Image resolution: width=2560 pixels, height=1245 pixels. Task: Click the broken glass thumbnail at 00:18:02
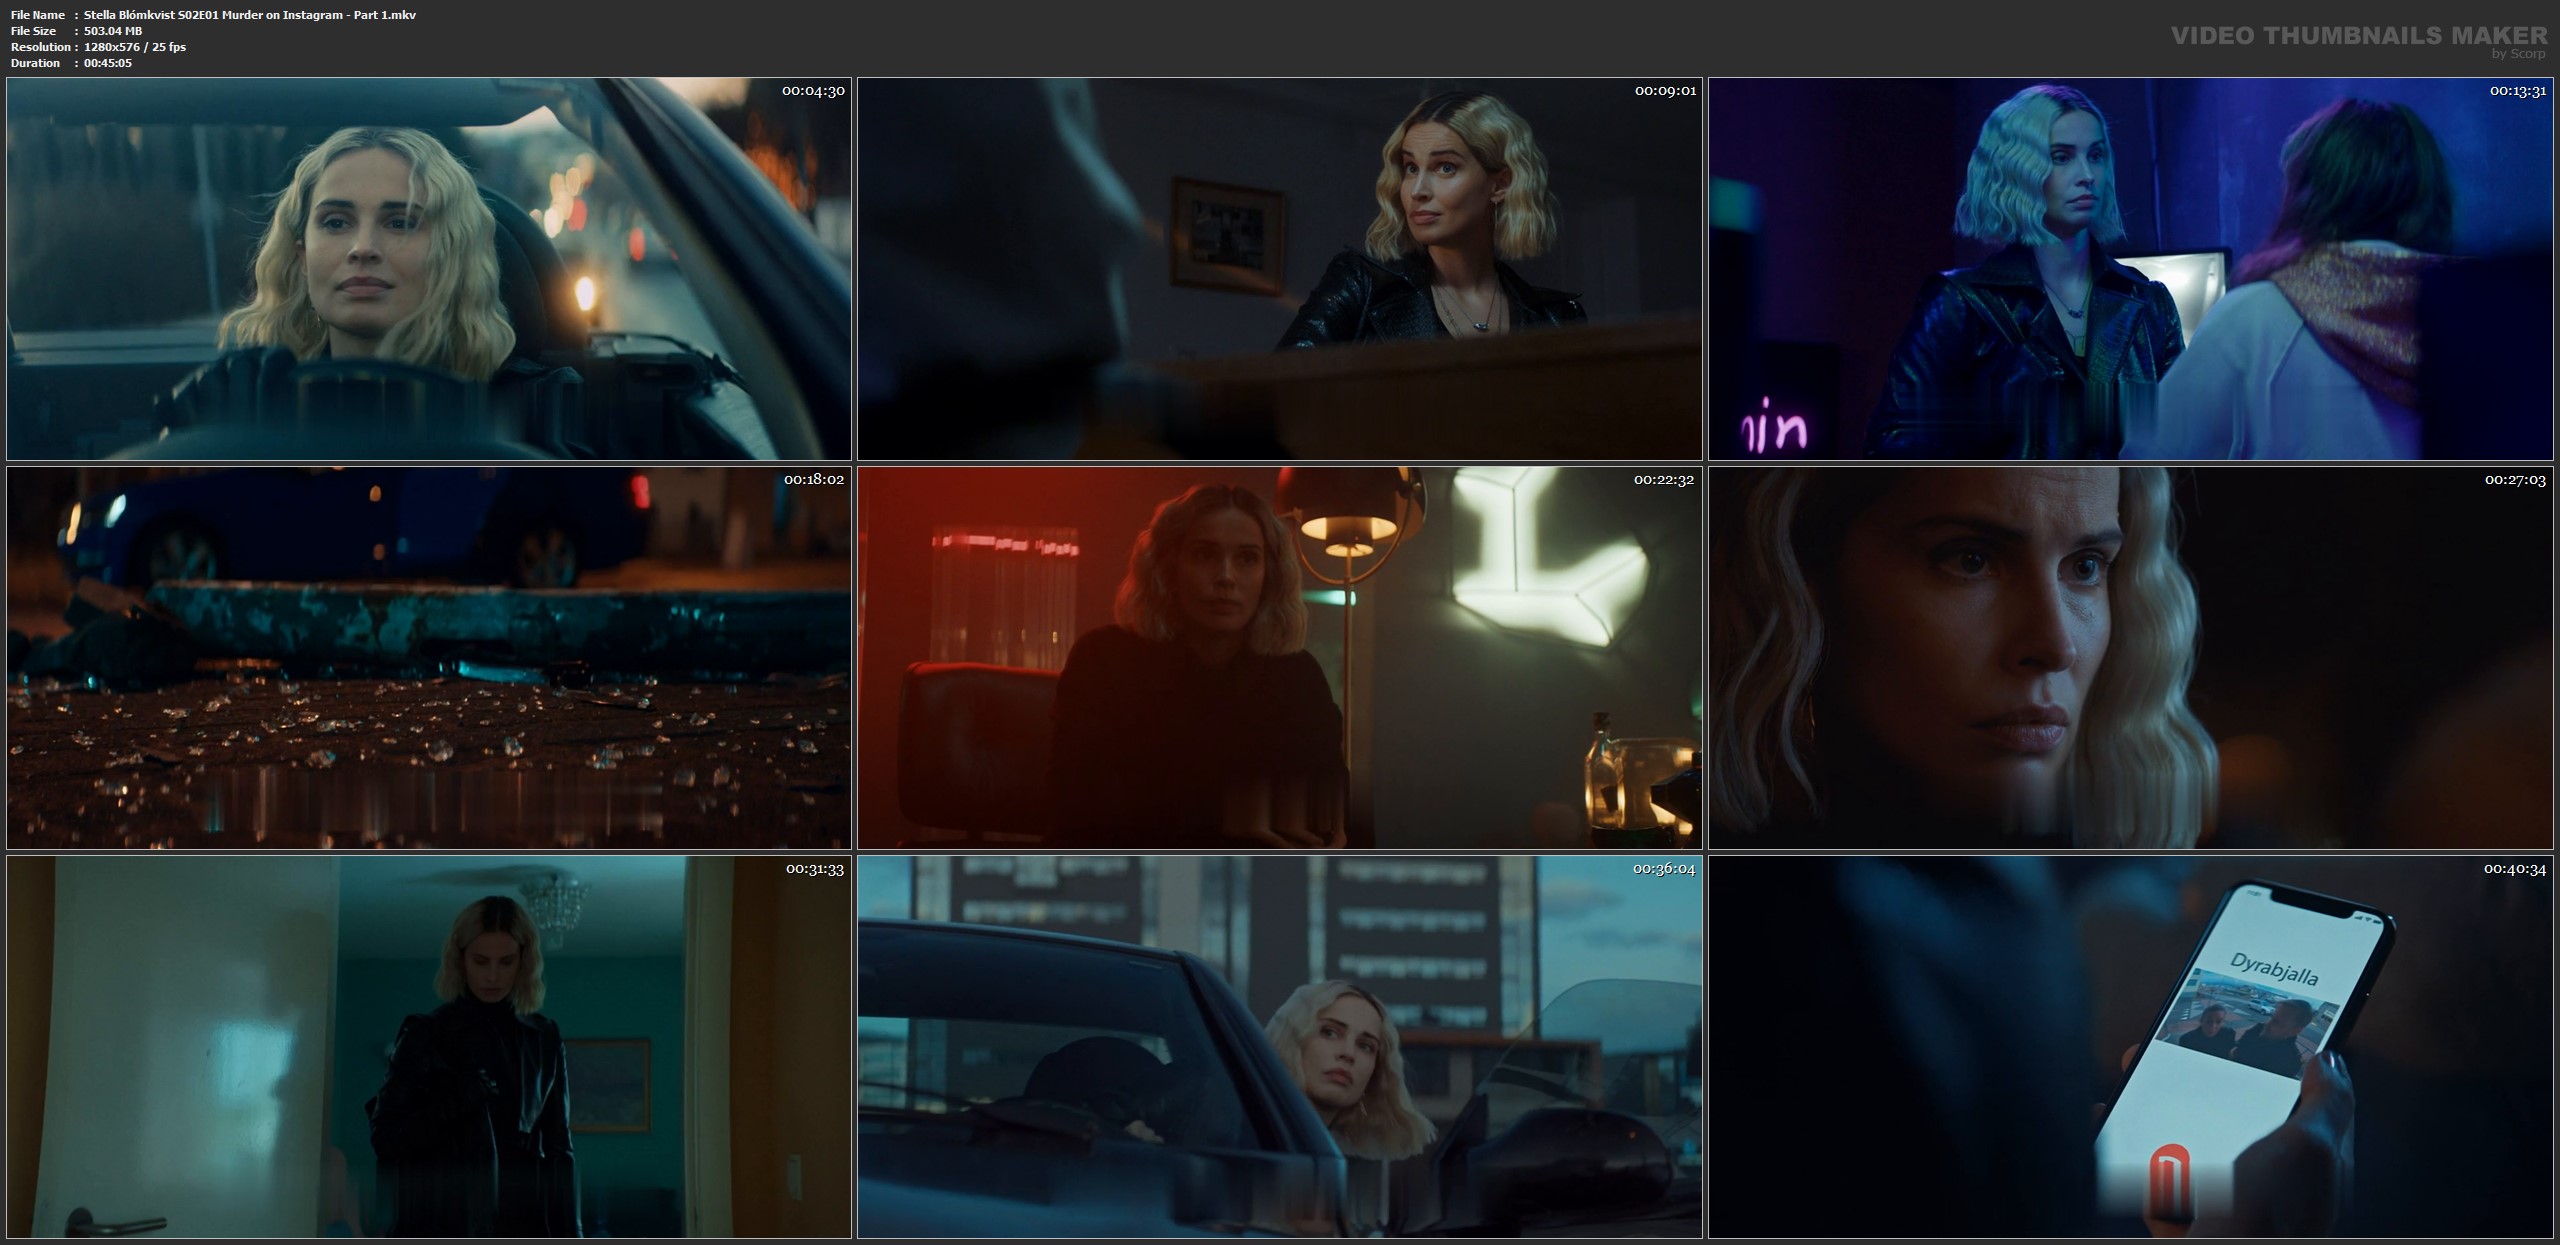coord(428,657)
